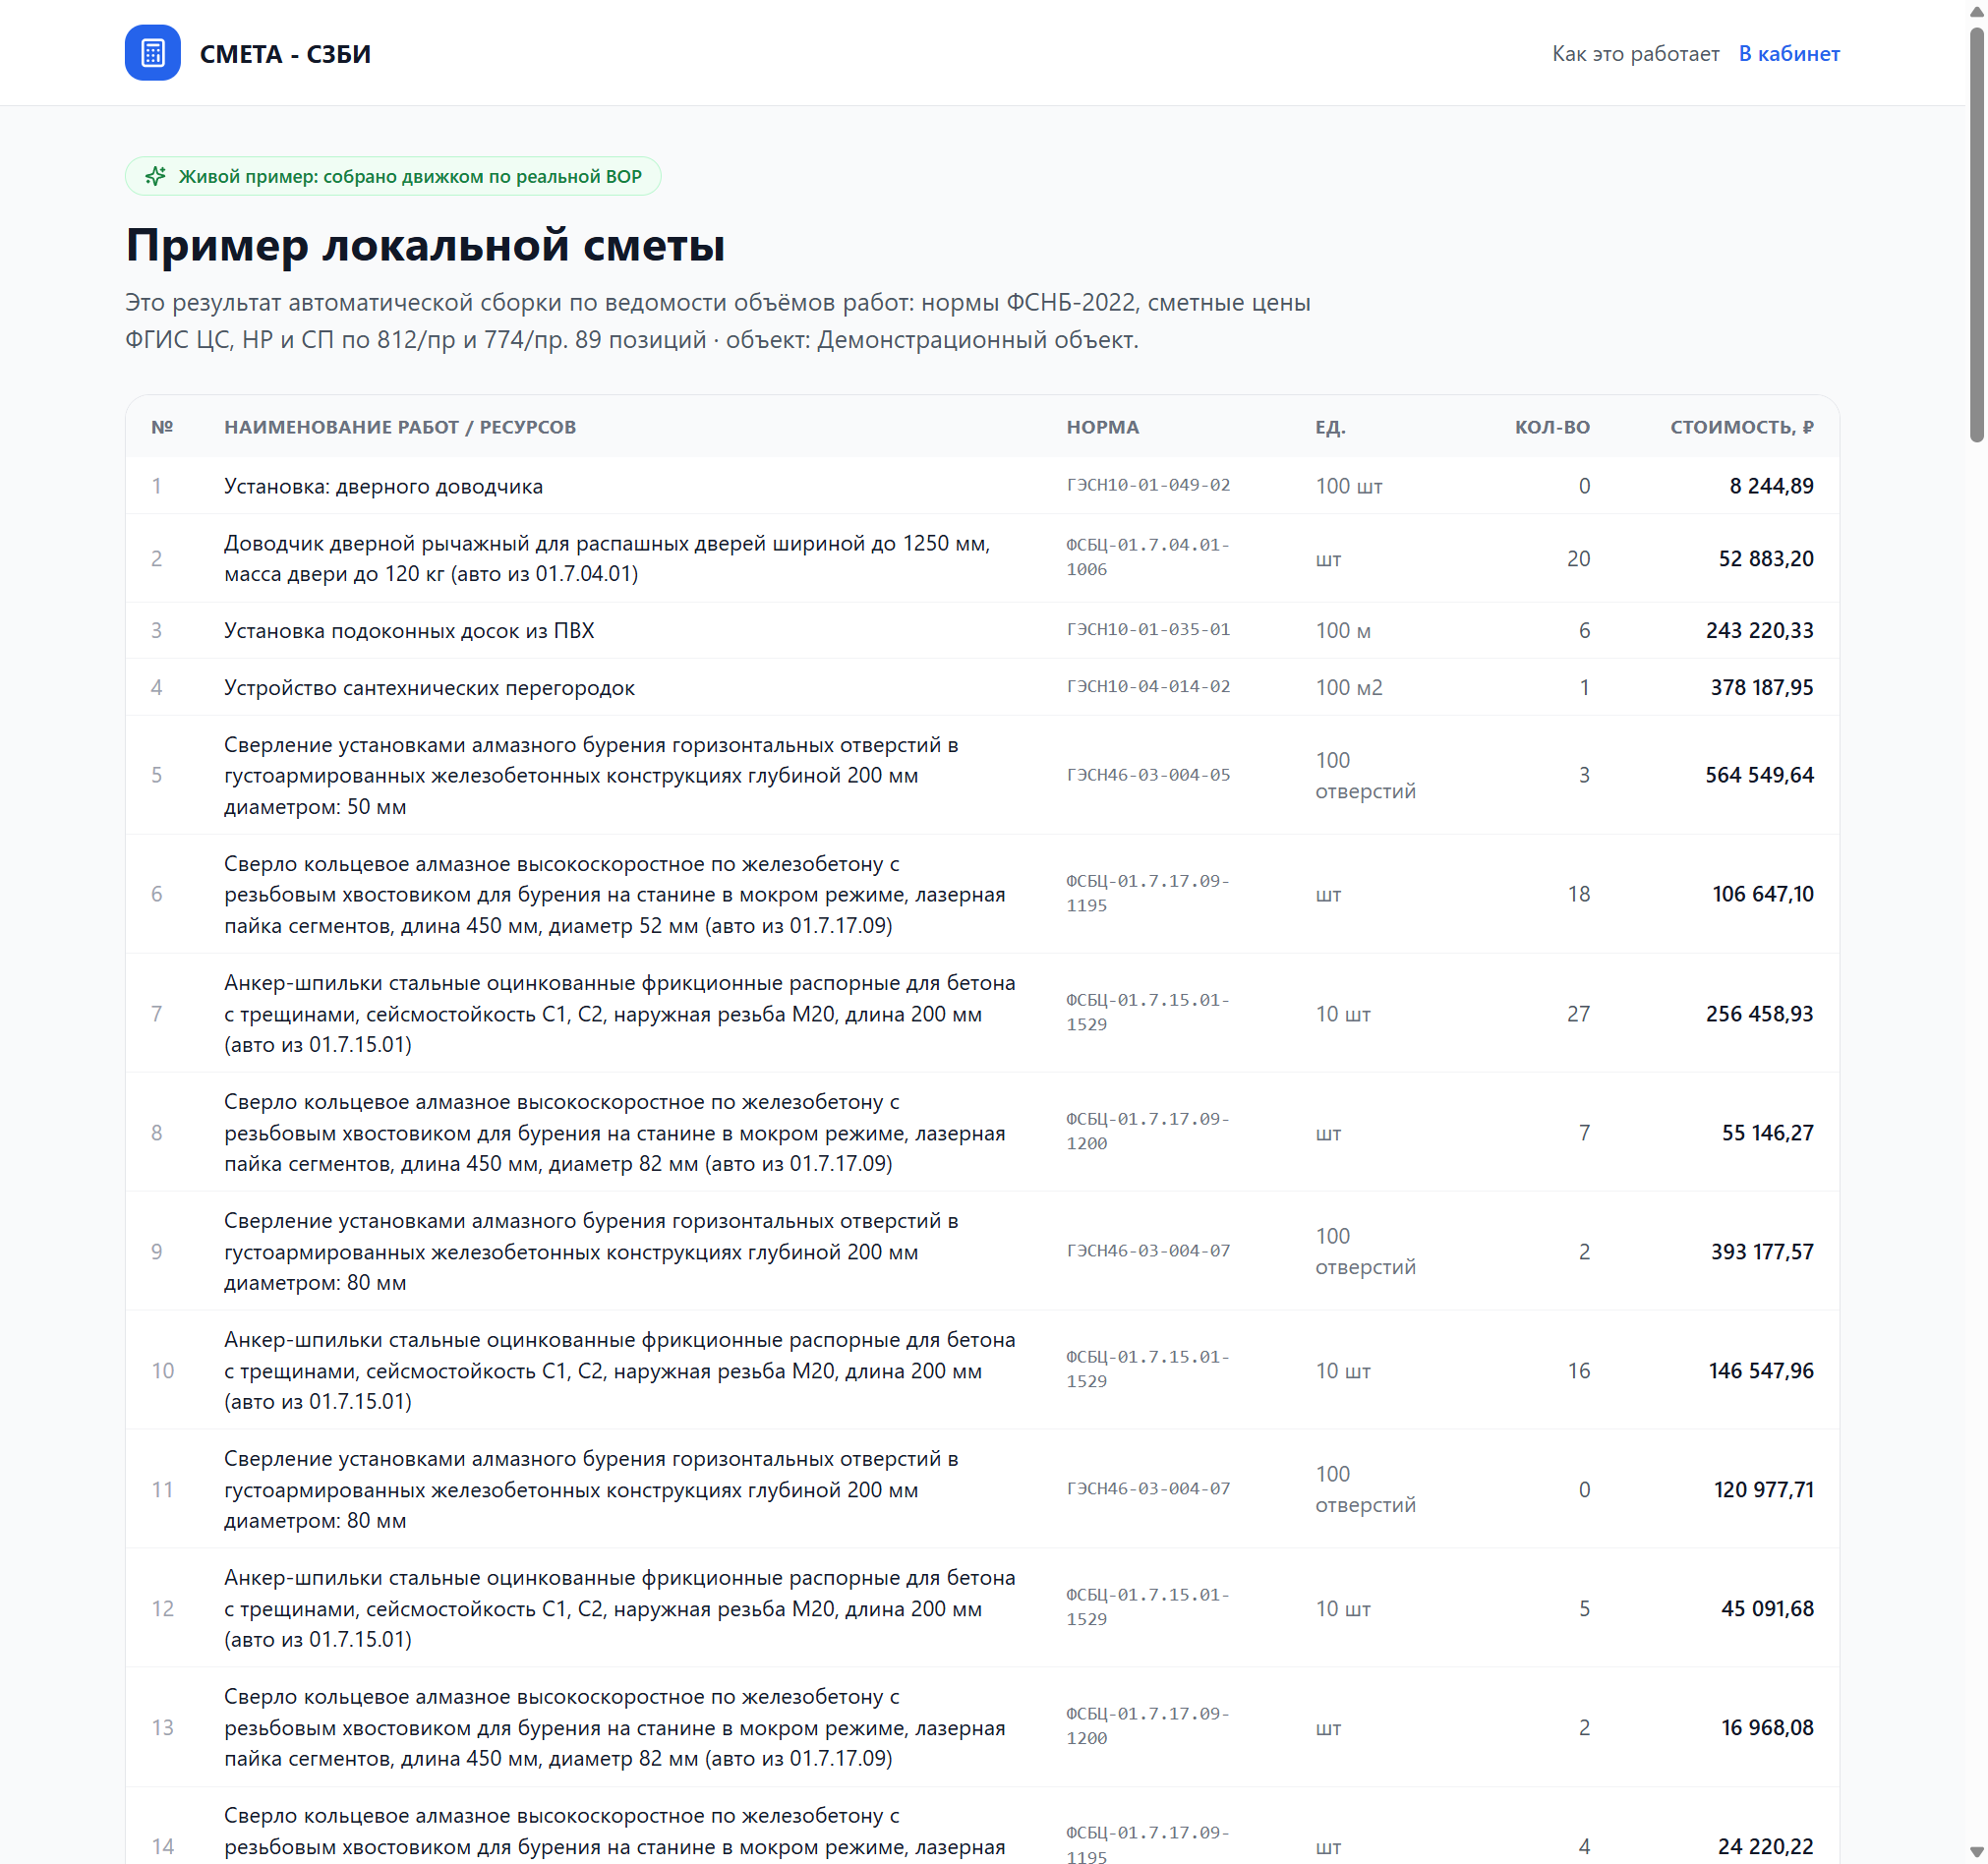Click the 'ЕД.' column header
Viewport: 1988px width, 1864px height.
(1330, 427)
